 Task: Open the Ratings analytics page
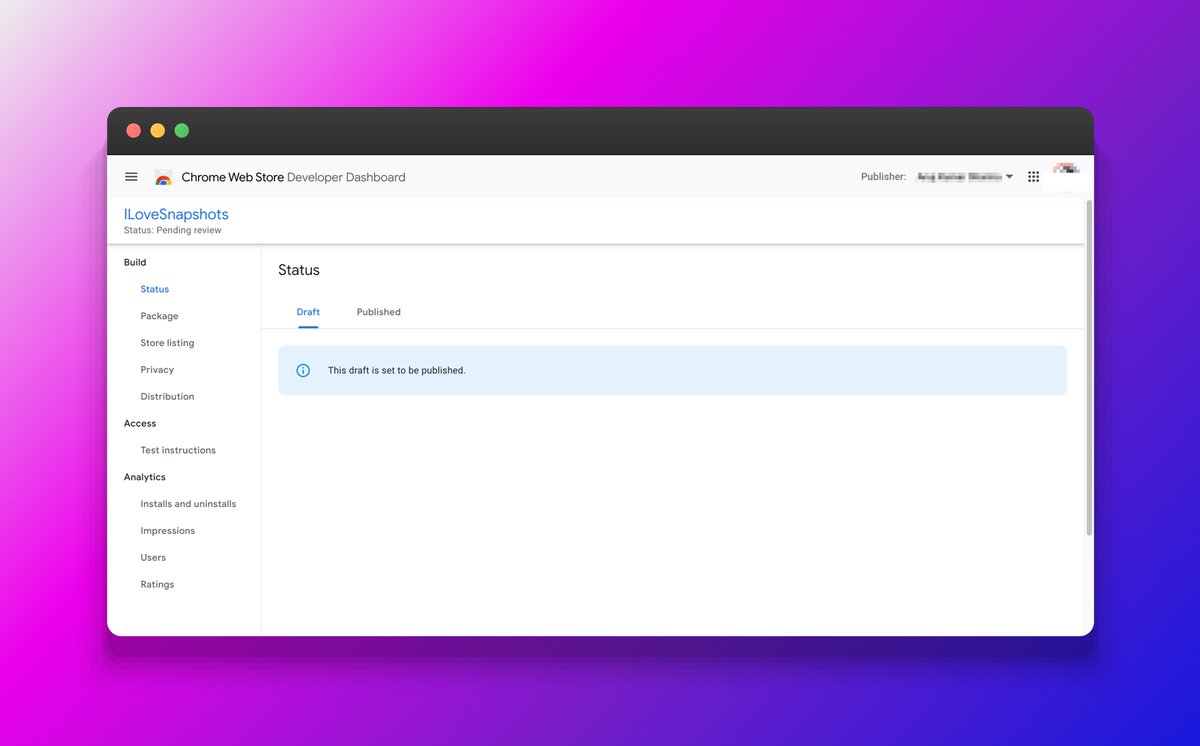157,585
